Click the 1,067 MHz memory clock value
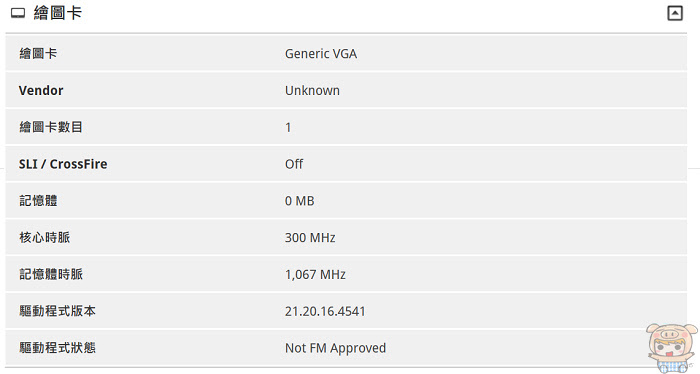 315,274
